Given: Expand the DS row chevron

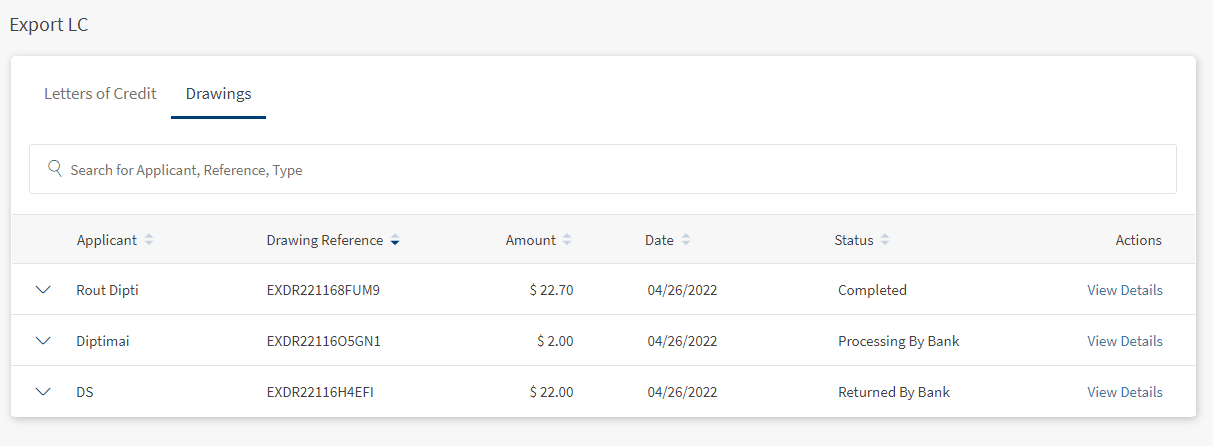Looking at the screenshot, I should [x=42, y=391].
